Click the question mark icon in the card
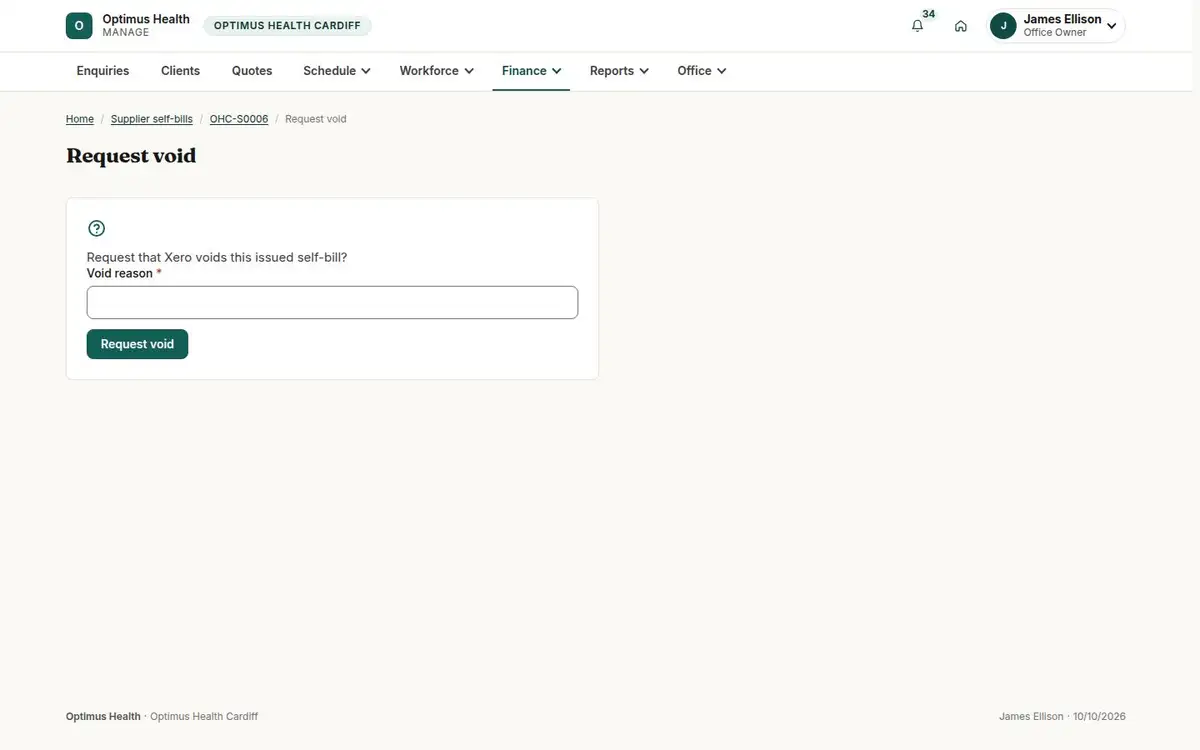1200x750 pixels. click(97, 228)
